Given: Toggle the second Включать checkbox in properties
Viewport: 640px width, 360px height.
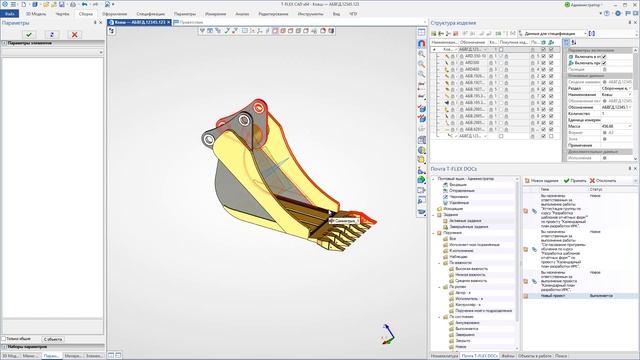Looking at the screenshot, I should pos(604,63).
